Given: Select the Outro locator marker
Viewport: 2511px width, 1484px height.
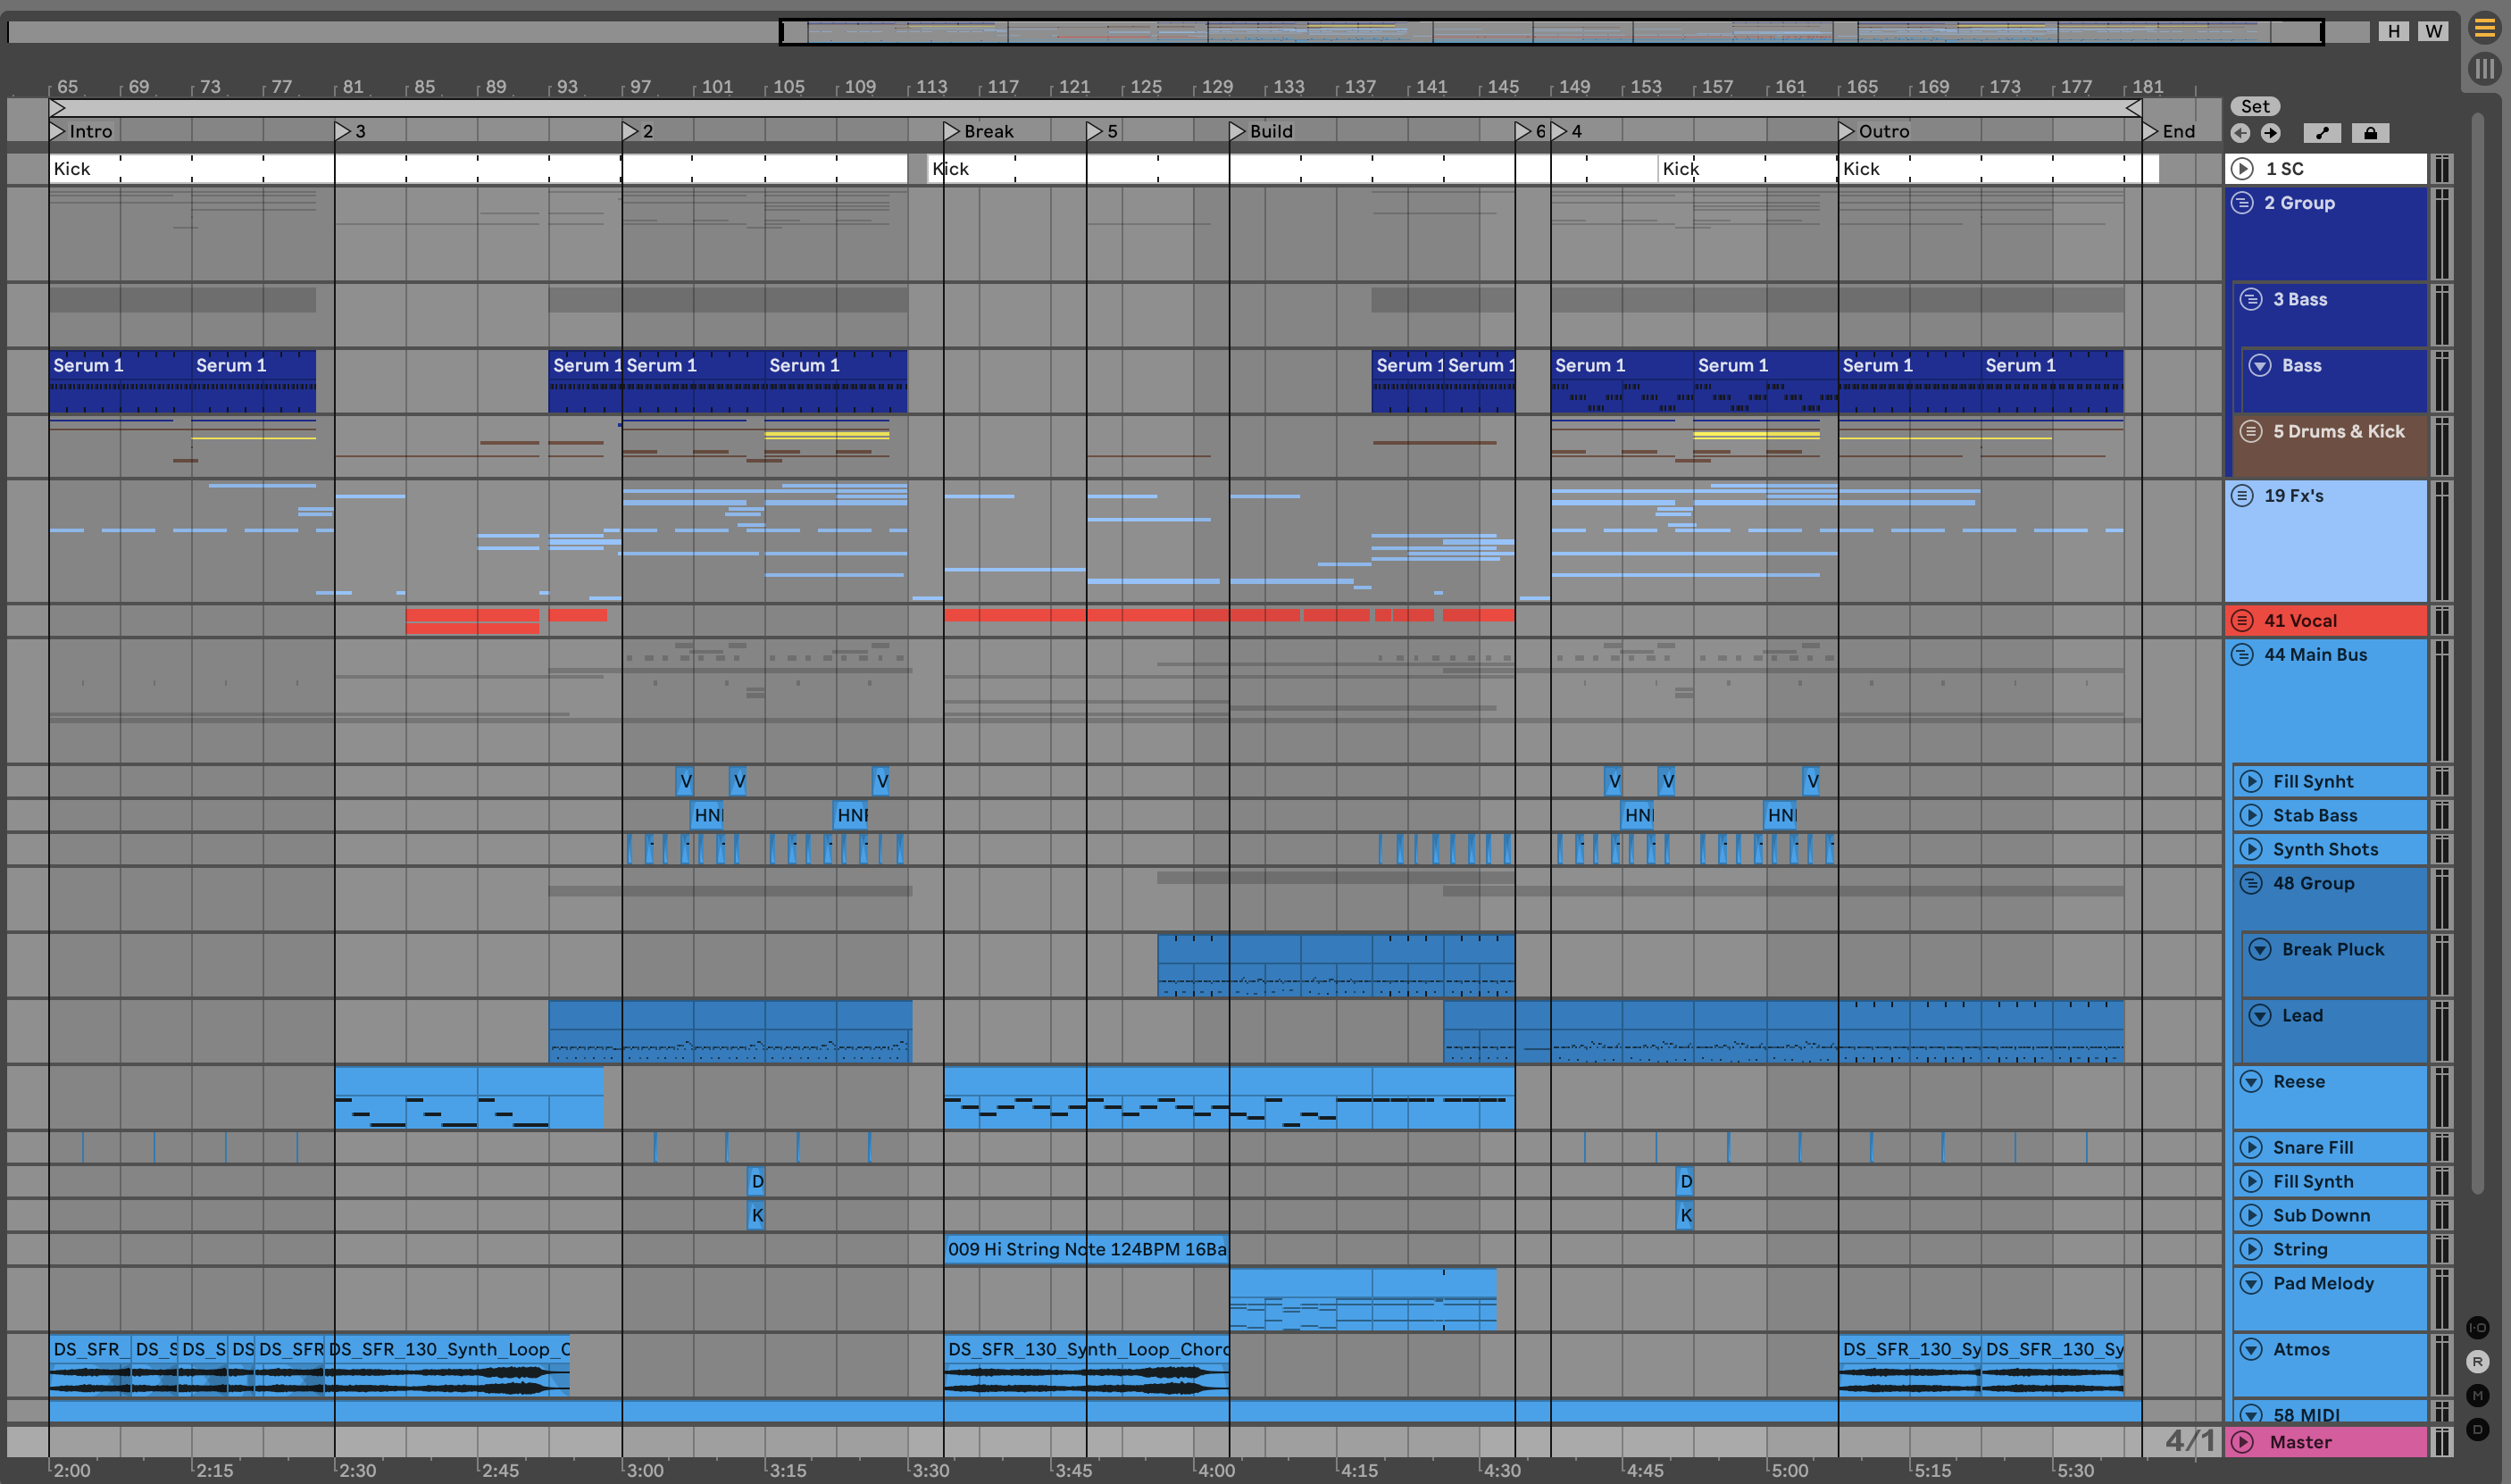Looking at the screenshot, I should [x=1847, y=131].
